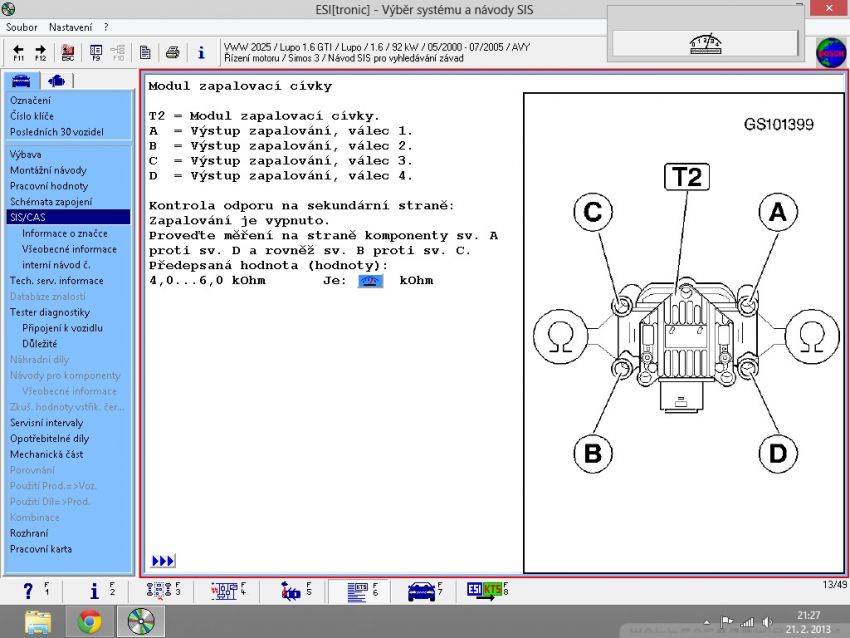The image size is (850, 638).
Task: Click the circled B label in coil diagram
Action: point(593,453)
